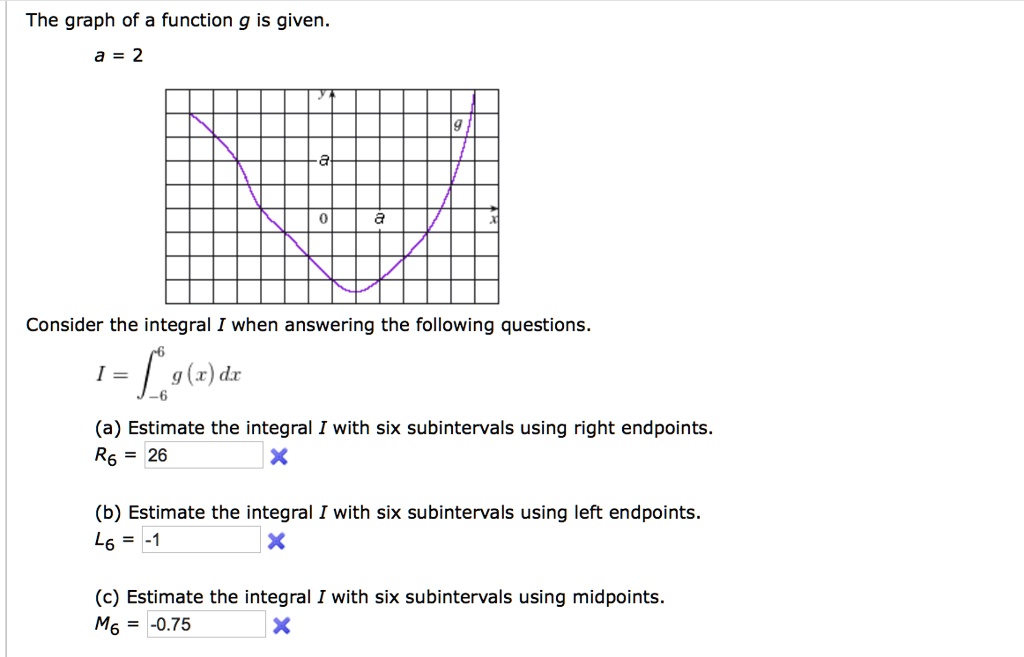The height and width of the screenshot is (657, 1024).
Task: Click the a label on the x-axis
Action: click(x=377, y=216)
